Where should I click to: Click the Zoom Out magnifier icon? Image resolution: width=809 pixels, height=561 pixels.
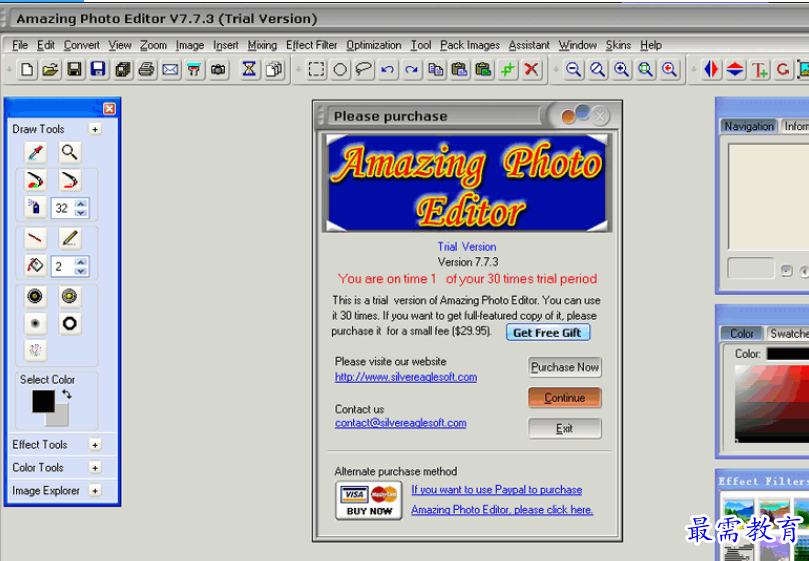(x=573, y=69)
